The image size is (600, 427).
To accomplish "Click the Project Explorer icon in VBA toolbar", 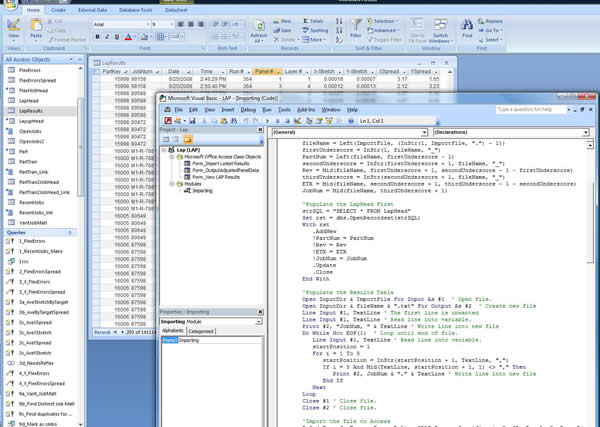I will (309, 121).
